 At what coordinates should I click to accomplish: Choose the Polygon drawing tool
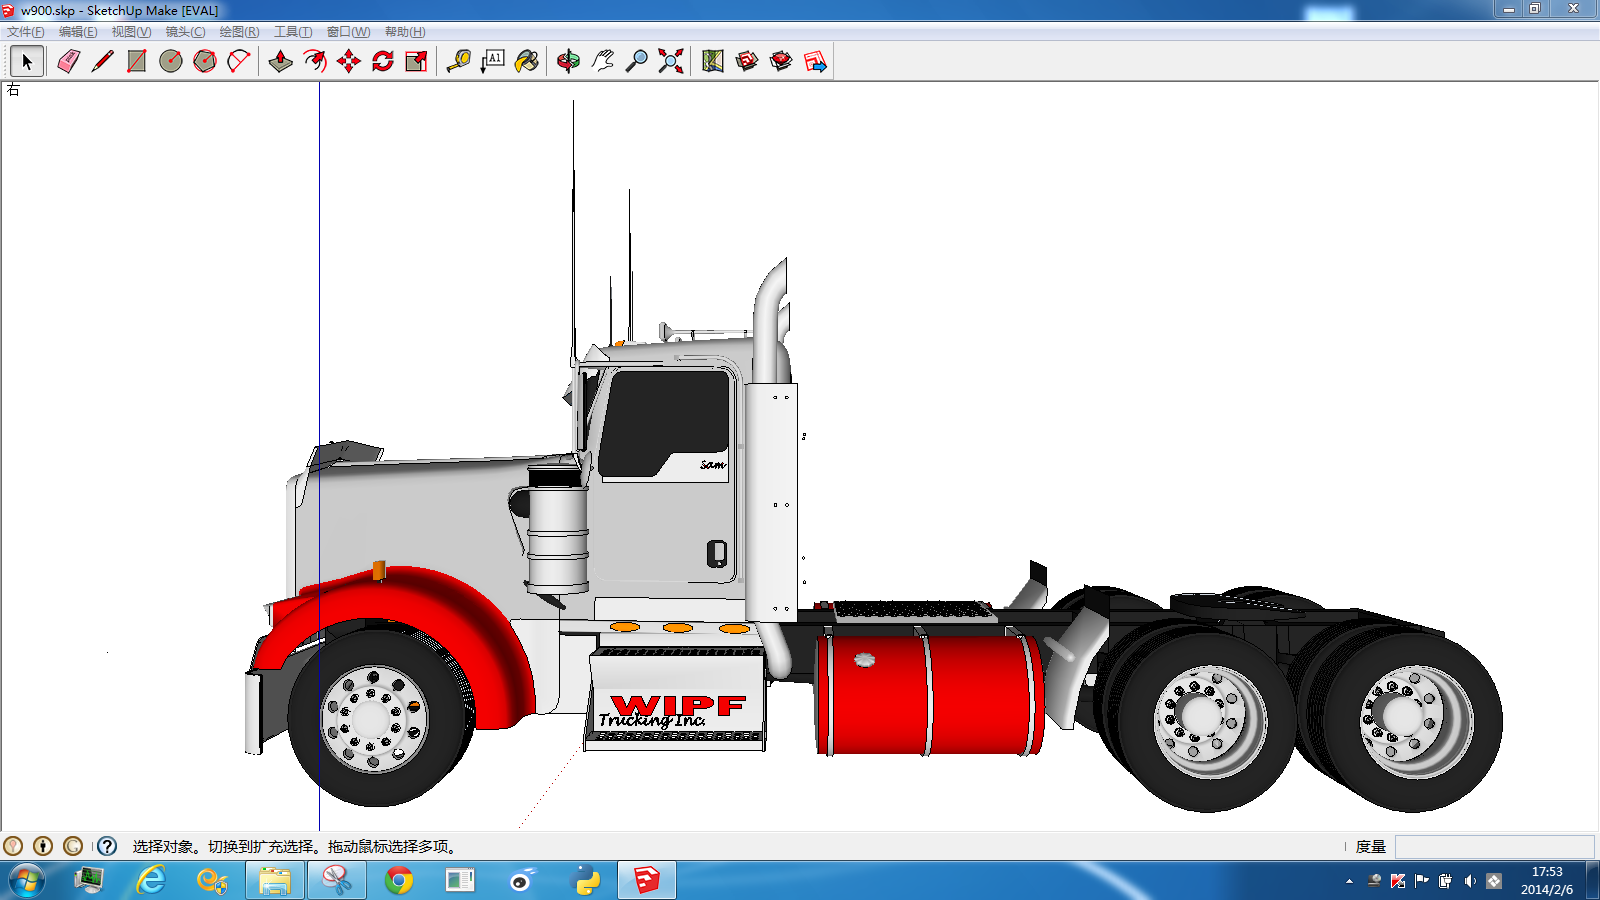(205, 61)
